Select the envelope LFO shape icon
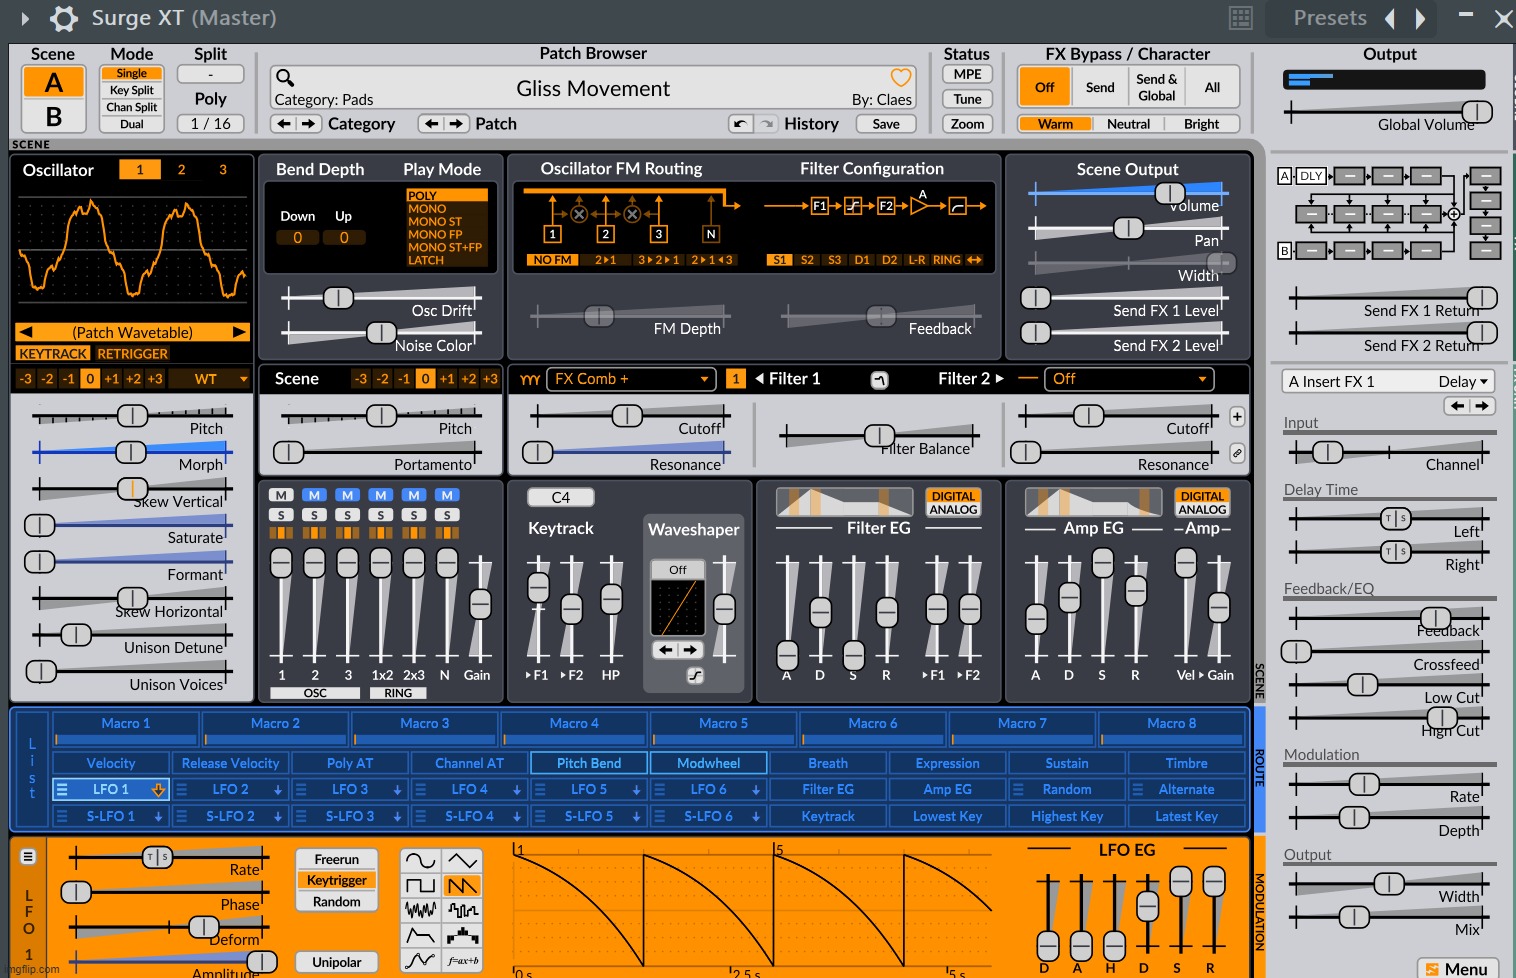This screenshot has height=978, width=1516. tap(421, 935)
